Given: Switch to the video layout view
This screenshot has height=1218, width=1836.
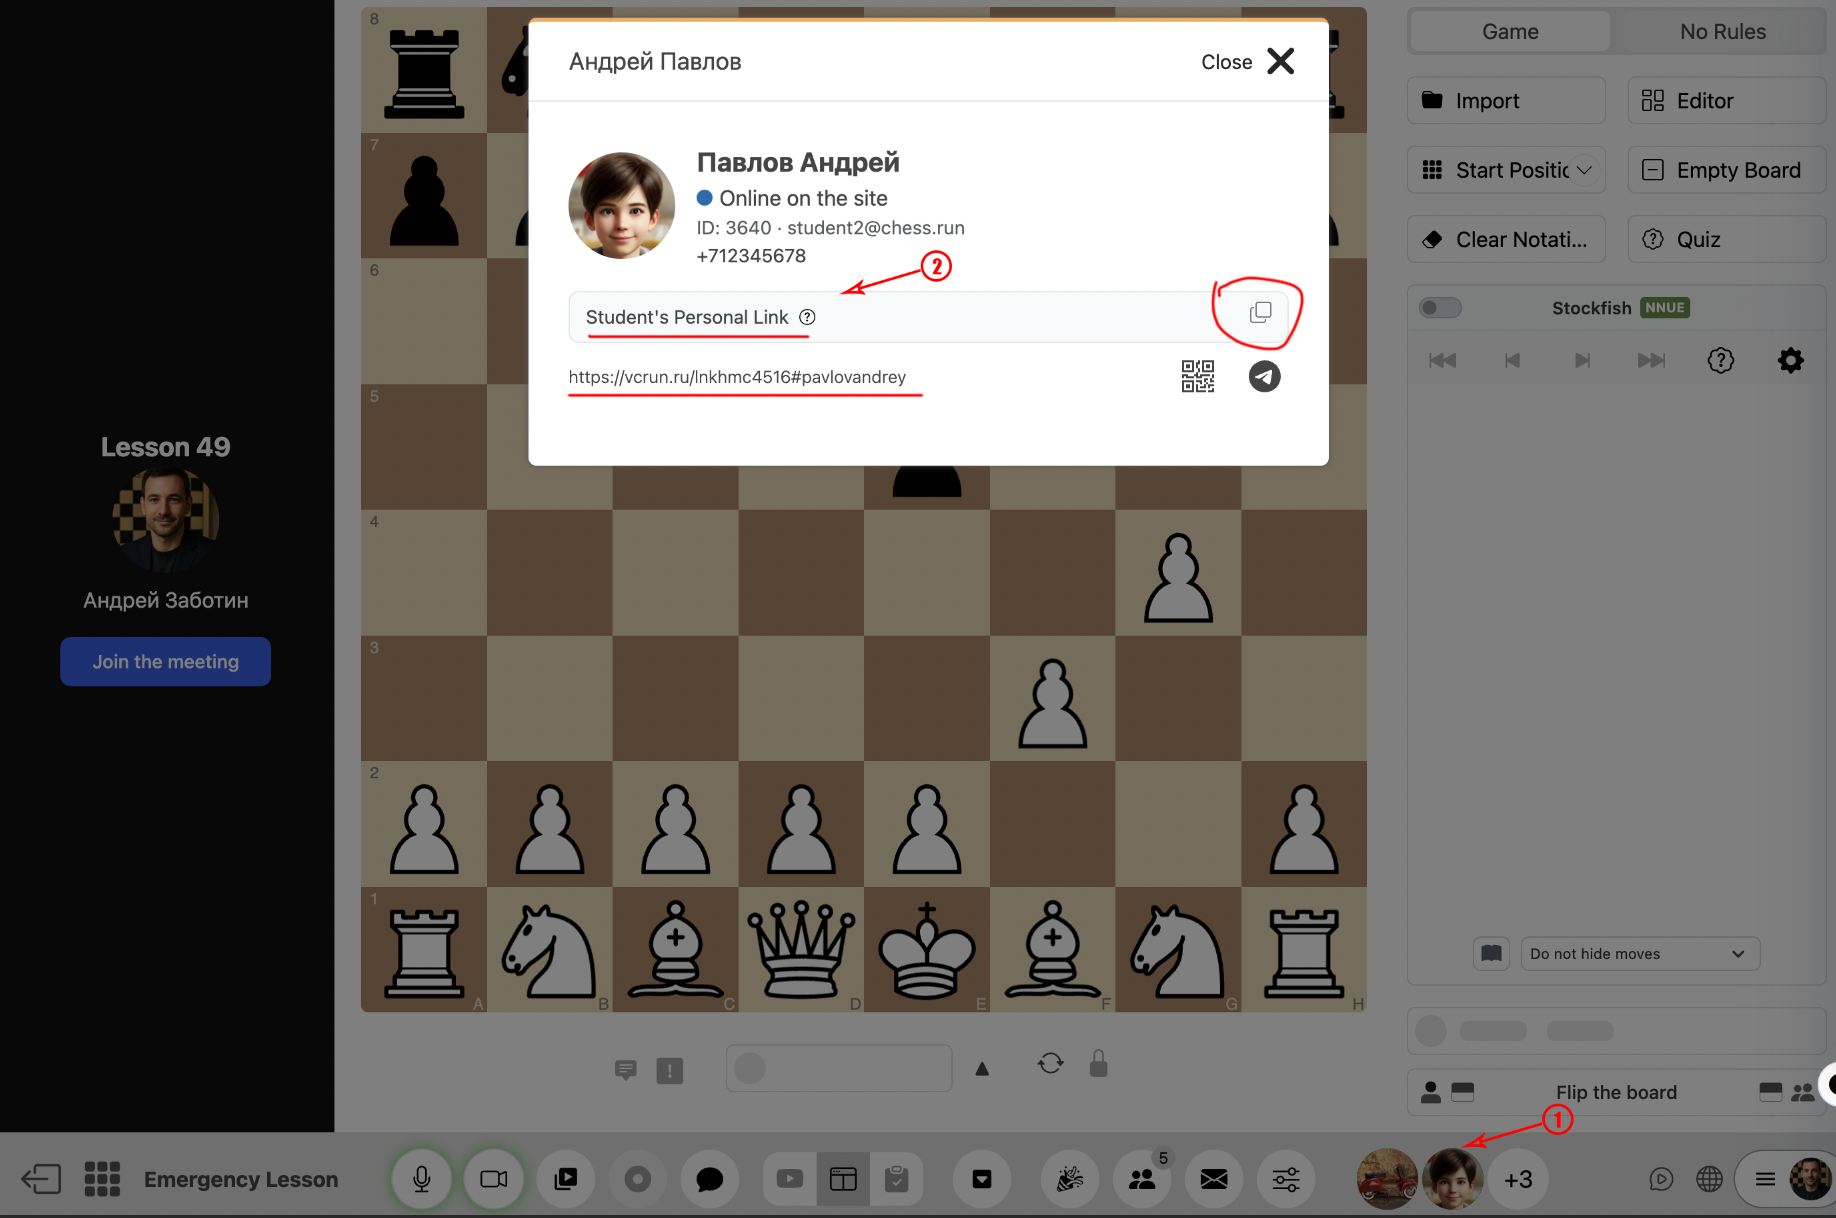Looking at the screenshot, I should pos(790,1179).
